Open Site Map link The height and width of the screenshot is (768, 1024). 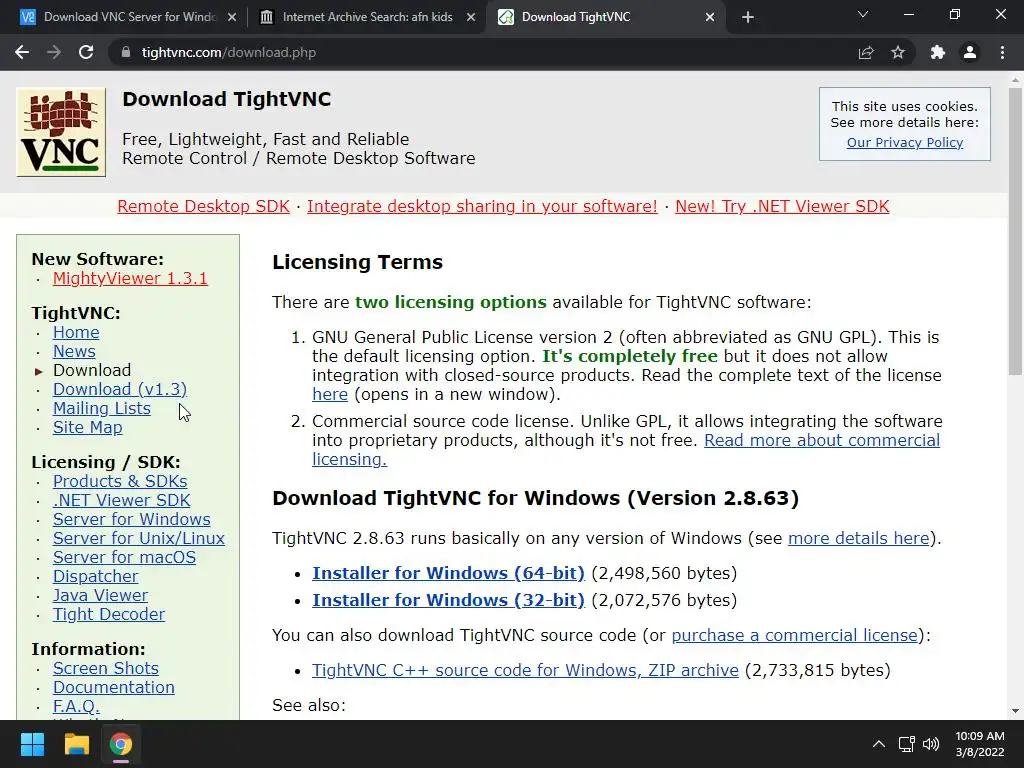pyautogui.click(x=88, y=427)
